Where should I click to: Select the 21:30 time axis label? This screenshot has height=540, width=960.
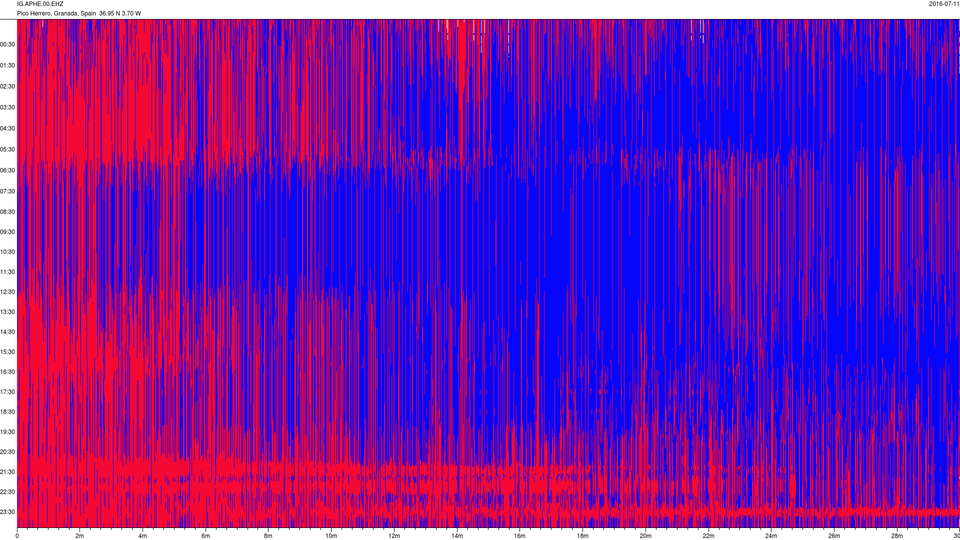pyautogui.click(x=7, y=472)
